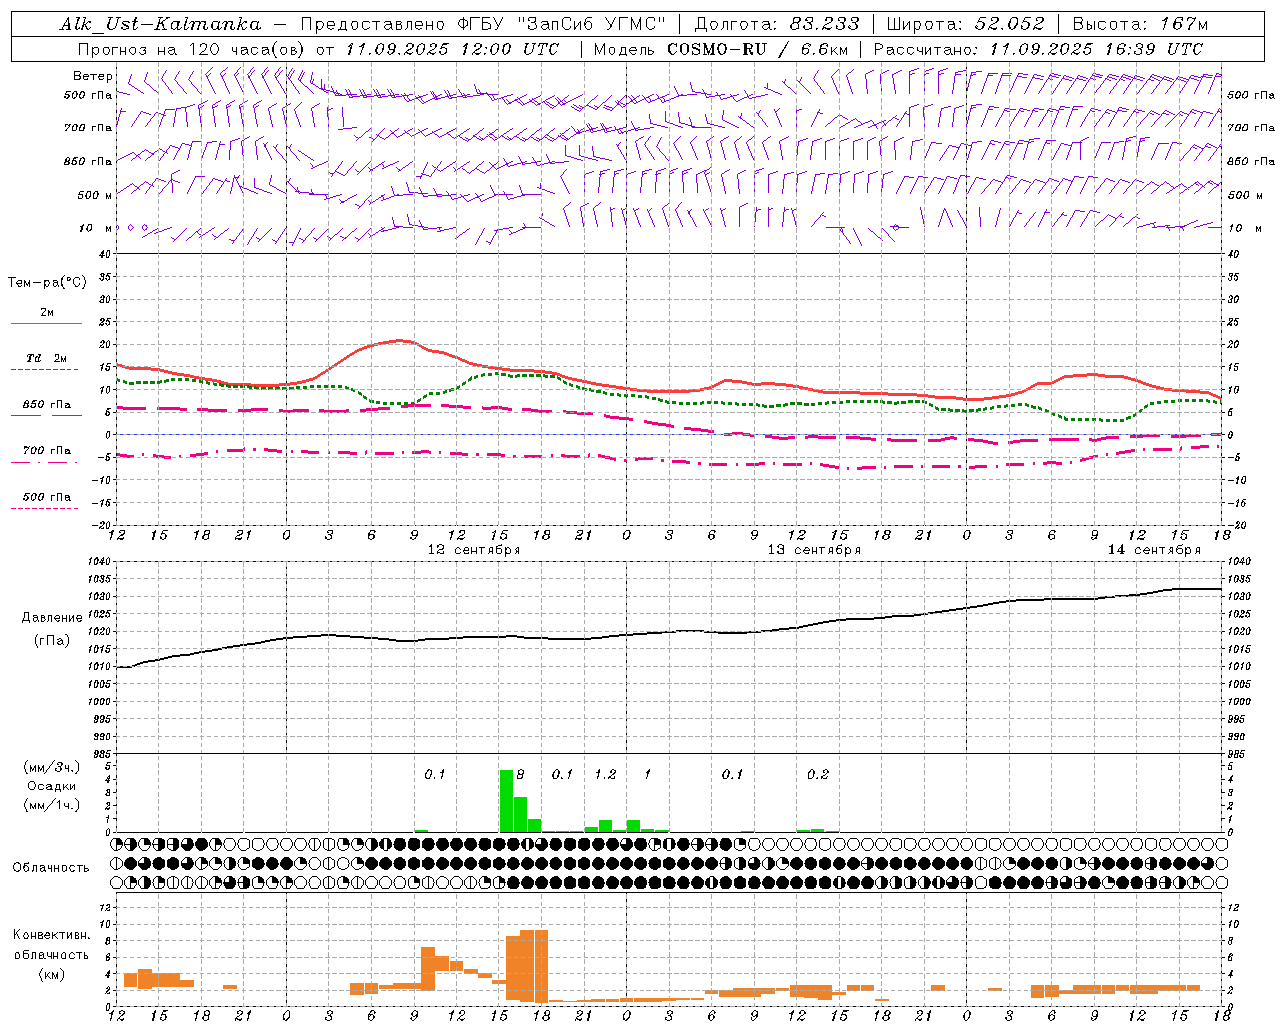The image size is (1280, 1024).
Task: Click the Осадки precipitation label
Action: point(51,786)
